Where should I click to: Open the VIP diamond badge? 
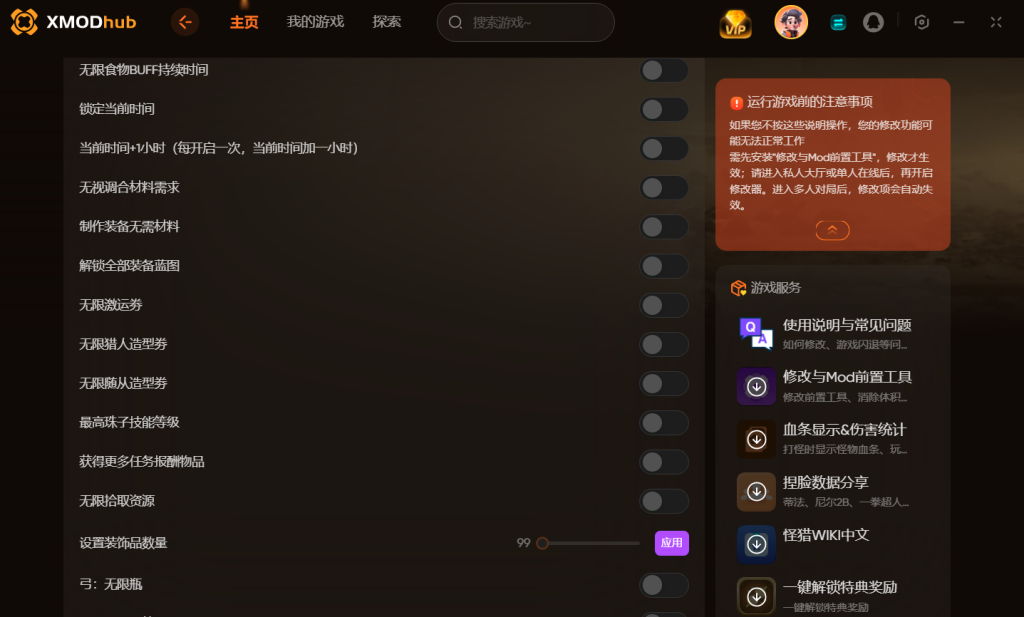tap(735, 24)
